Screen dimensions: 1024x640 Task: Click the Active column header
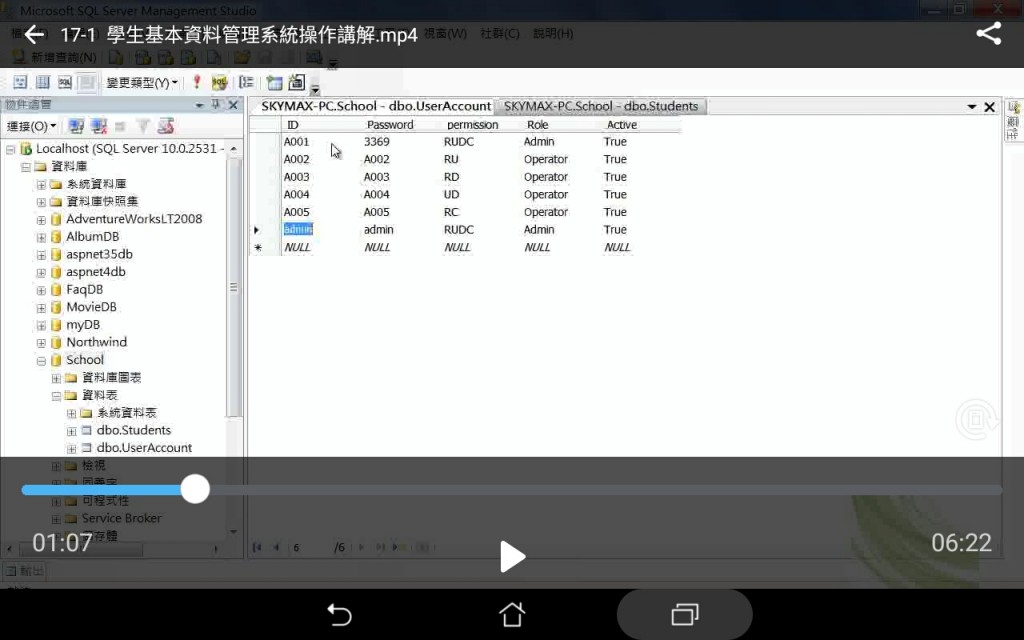coord(641,125)
